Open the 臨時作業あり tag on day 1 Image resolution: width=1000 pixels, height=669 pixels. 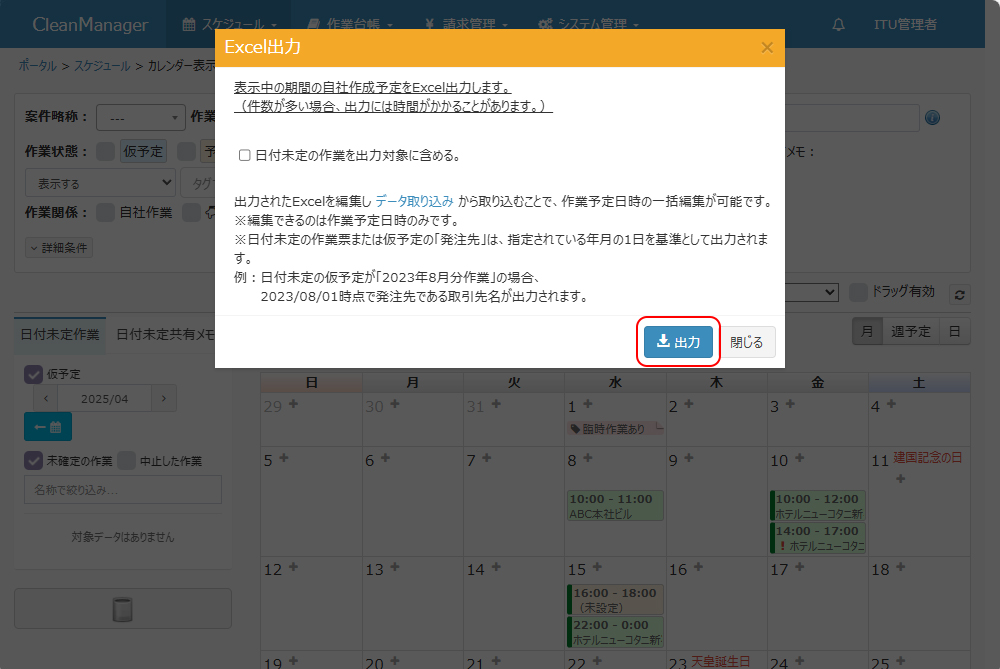[x=613, y=429]
